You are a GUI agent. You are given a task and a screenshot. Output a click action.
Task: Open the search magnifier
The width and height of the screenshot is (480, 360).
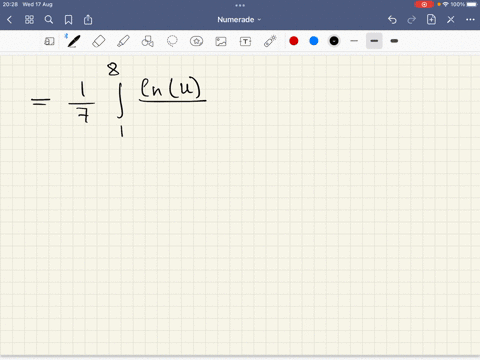[x=49, y=20]
